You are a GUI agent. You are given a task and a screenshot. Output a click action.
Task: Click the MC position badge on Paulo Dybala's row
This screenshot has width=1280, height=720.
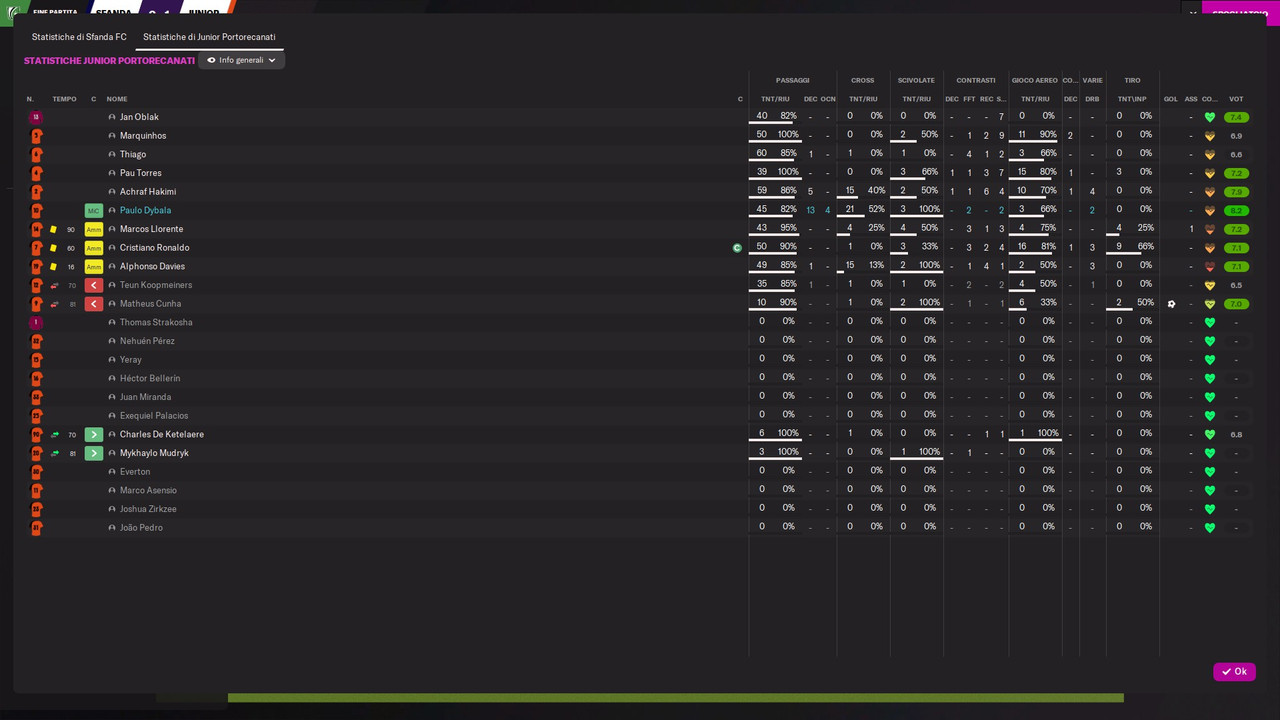94,211
